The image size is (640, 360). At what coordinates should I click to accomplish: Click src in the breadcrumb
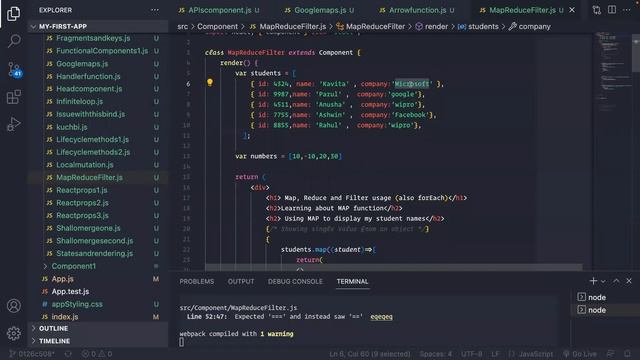[x=182, y=27]
